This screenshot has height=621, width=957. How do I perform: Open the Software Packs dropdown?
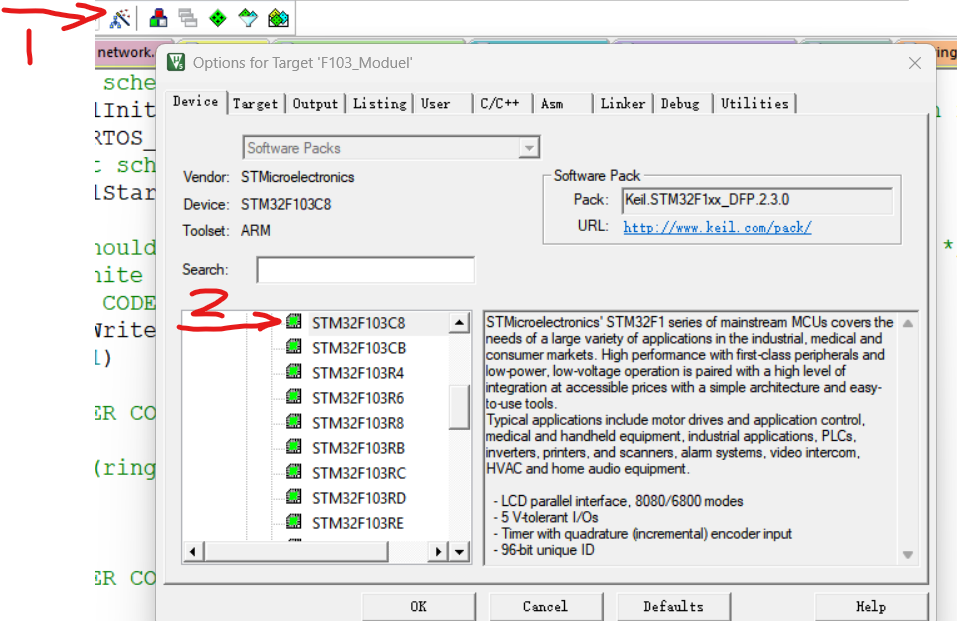528,147
